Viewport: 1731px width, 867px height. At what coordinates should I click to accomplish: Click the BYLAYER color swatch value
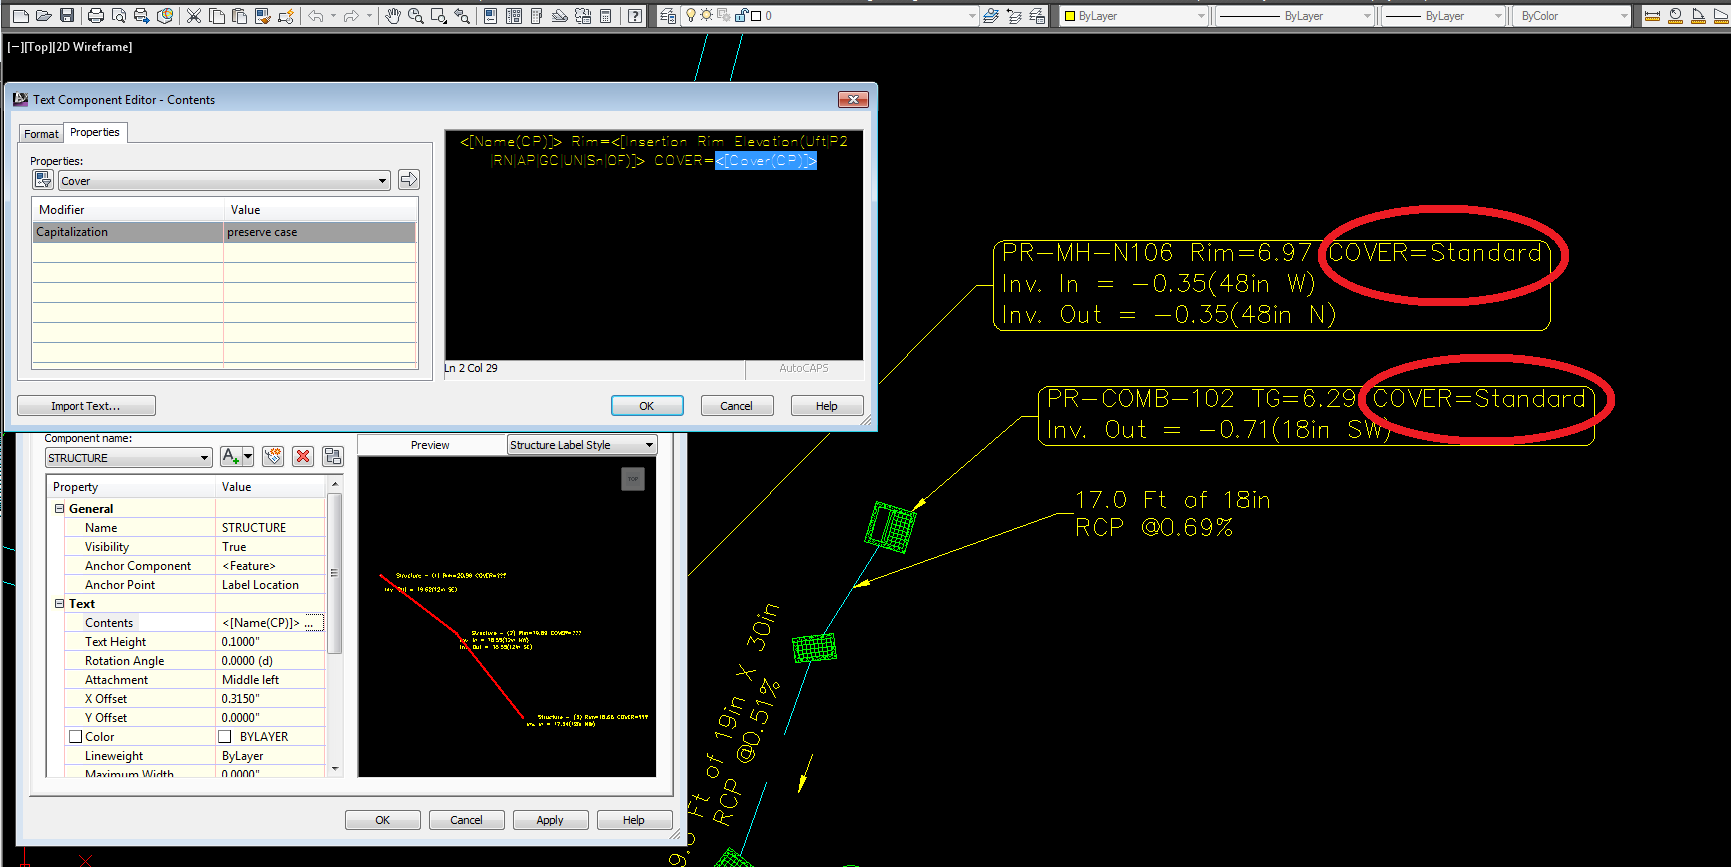(x=225, y=736)
